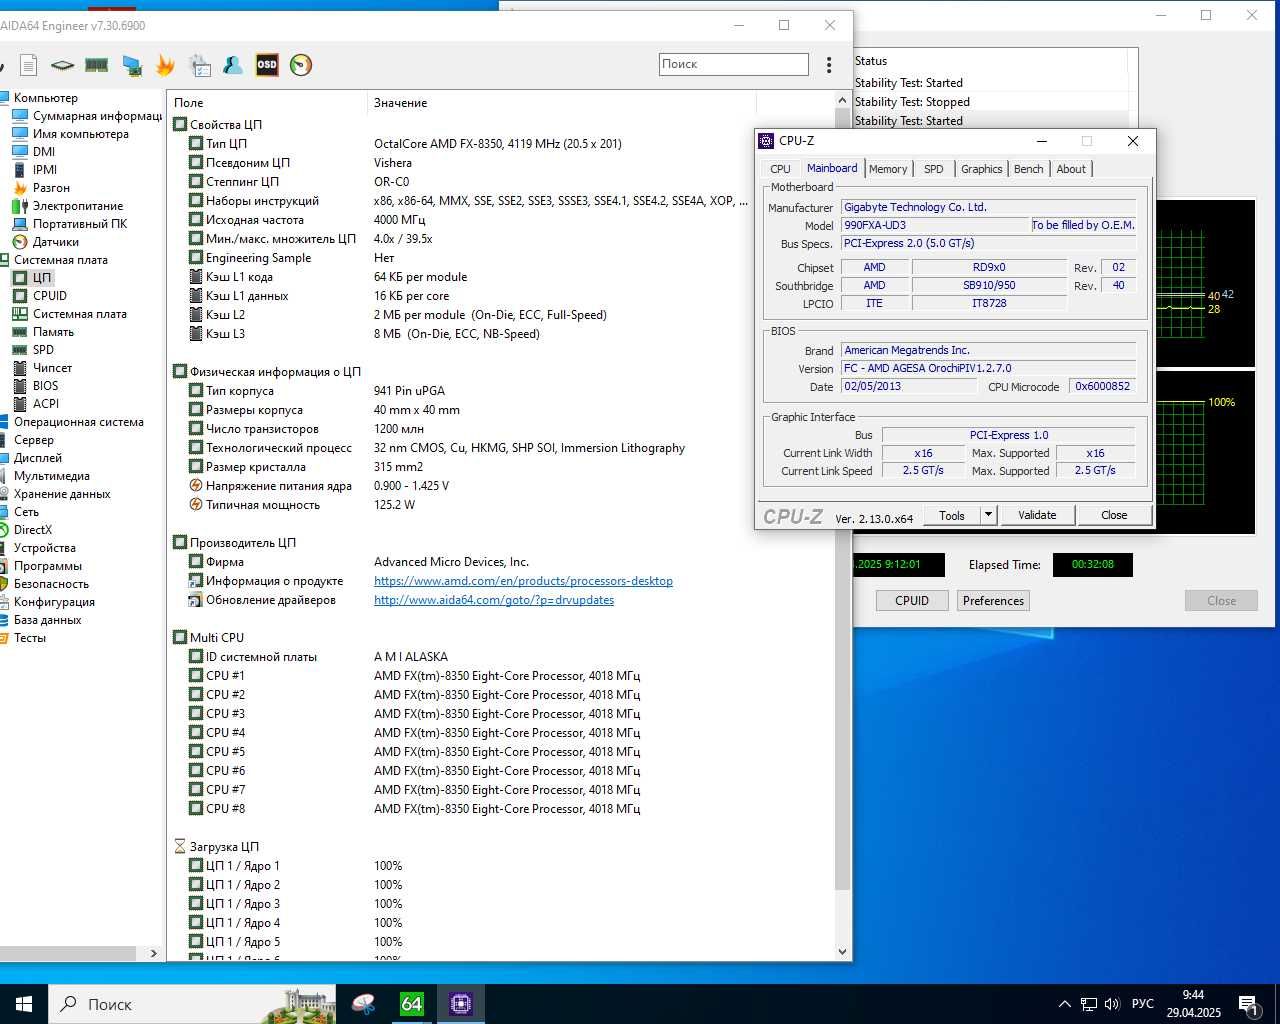1280x1024 pixels.
Task: Click Validate button in CPU-Z
Action: point(1037,515)
